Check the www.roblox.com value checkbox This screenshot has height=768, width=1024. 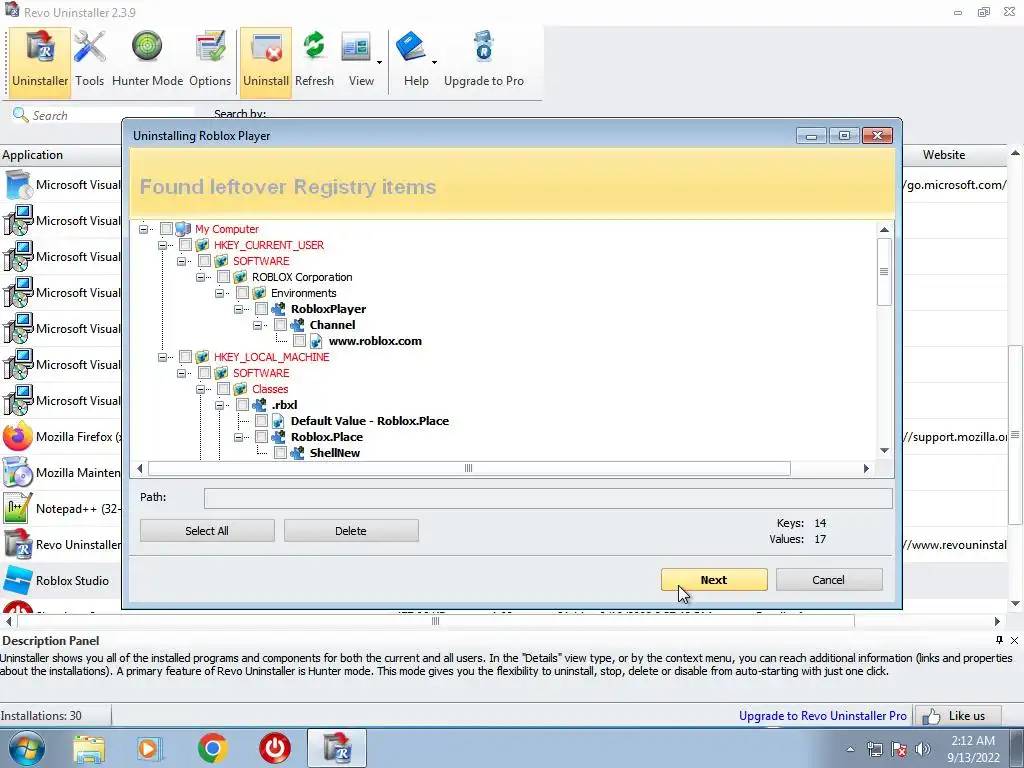[299, 341]
